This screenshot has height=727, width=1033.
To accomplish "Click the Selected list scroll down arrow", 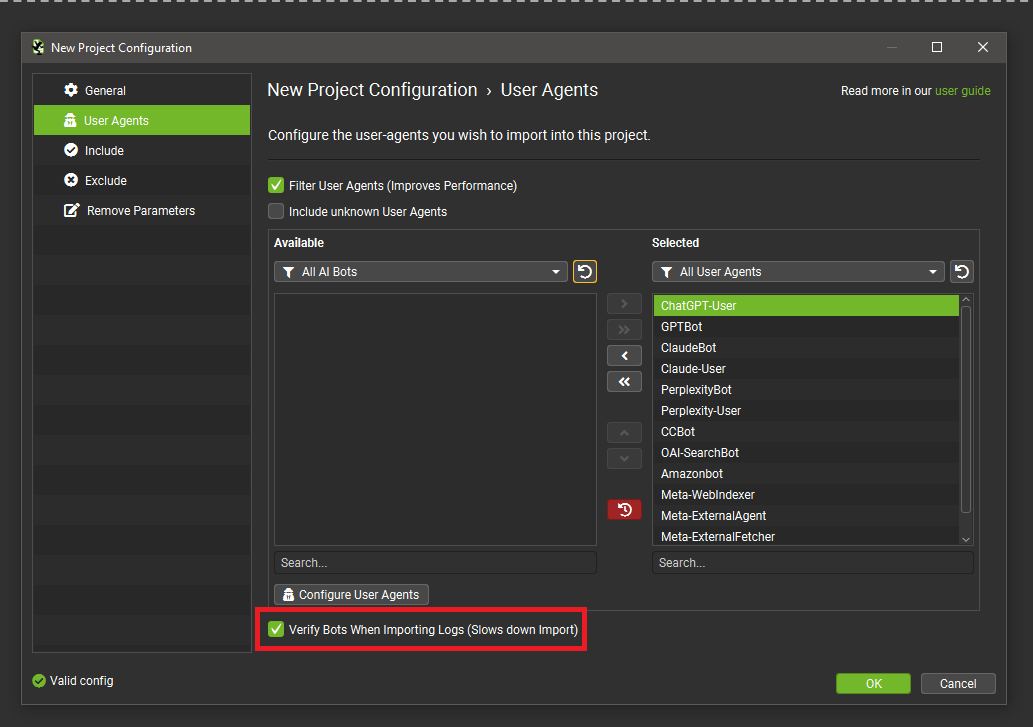I will coord(966,539).
